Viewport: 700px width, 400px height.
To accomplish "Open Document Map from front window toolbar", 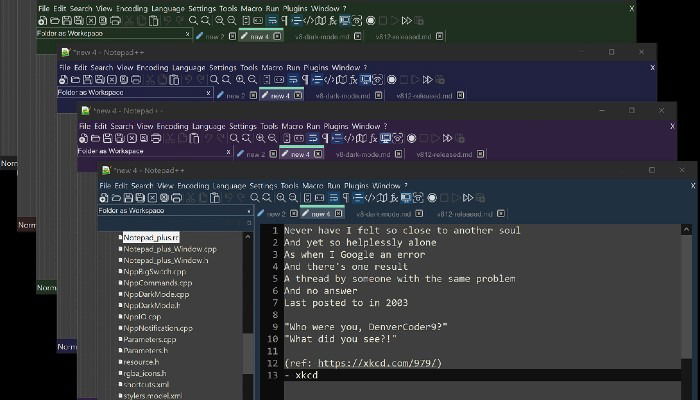I will coord(382,198).
